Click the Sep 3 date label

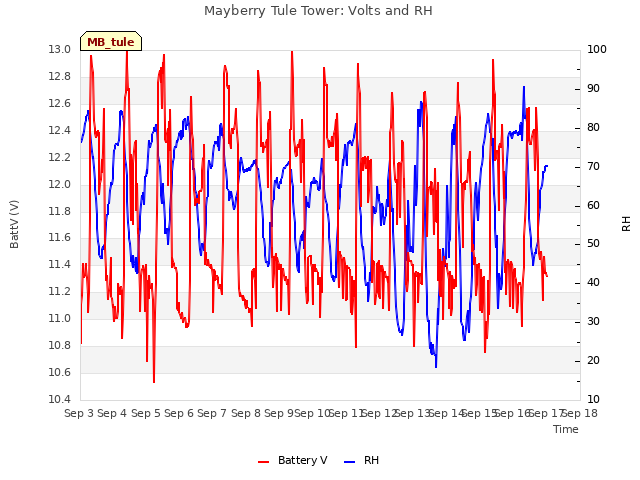point(79,413)
